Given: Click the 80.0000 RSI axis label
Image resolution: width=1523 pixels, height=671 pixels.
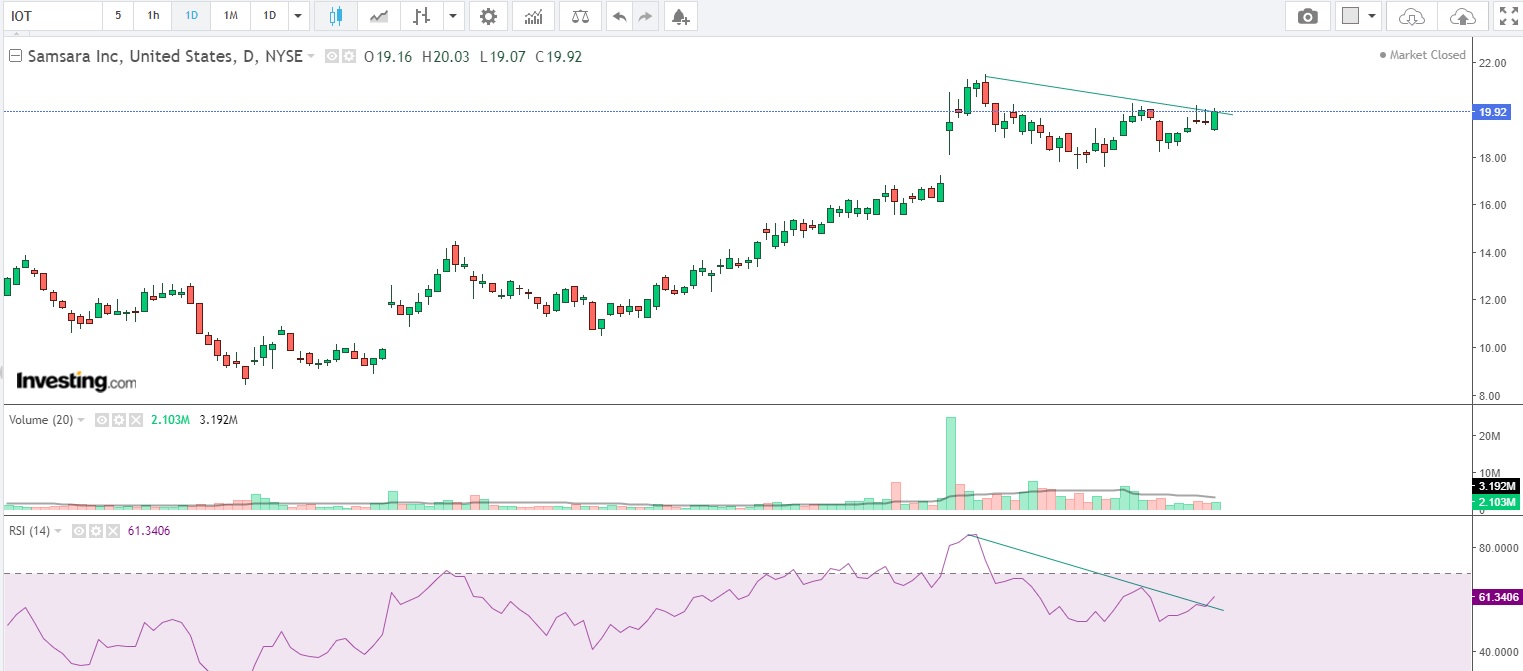Looking at the screenshot, I should coord(1498,548).
